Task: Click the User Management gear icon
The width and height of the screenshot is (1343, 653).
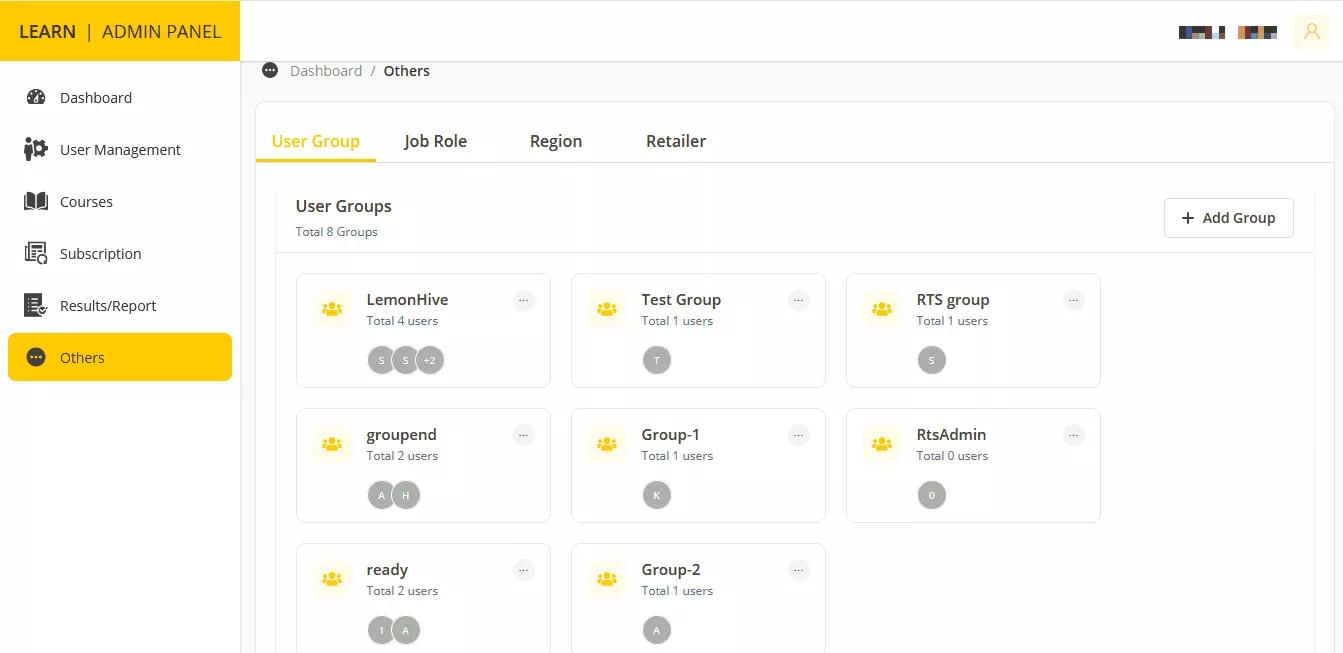Action: (36, 150)
